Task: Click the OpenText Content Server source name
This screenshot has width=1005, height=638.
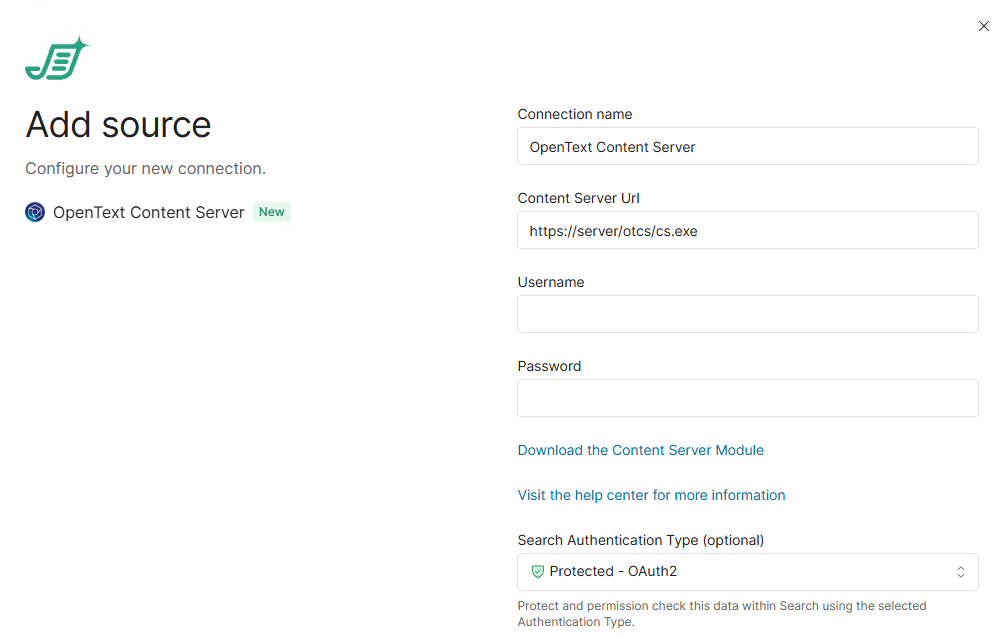Action: pos(148,212)
